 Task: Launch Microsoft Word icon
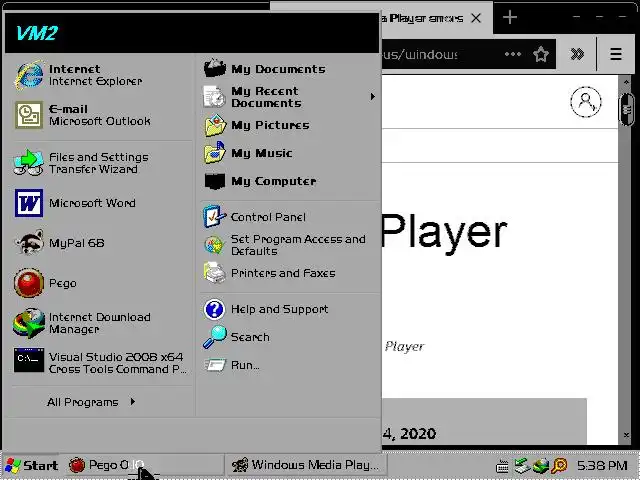(29, 202)
